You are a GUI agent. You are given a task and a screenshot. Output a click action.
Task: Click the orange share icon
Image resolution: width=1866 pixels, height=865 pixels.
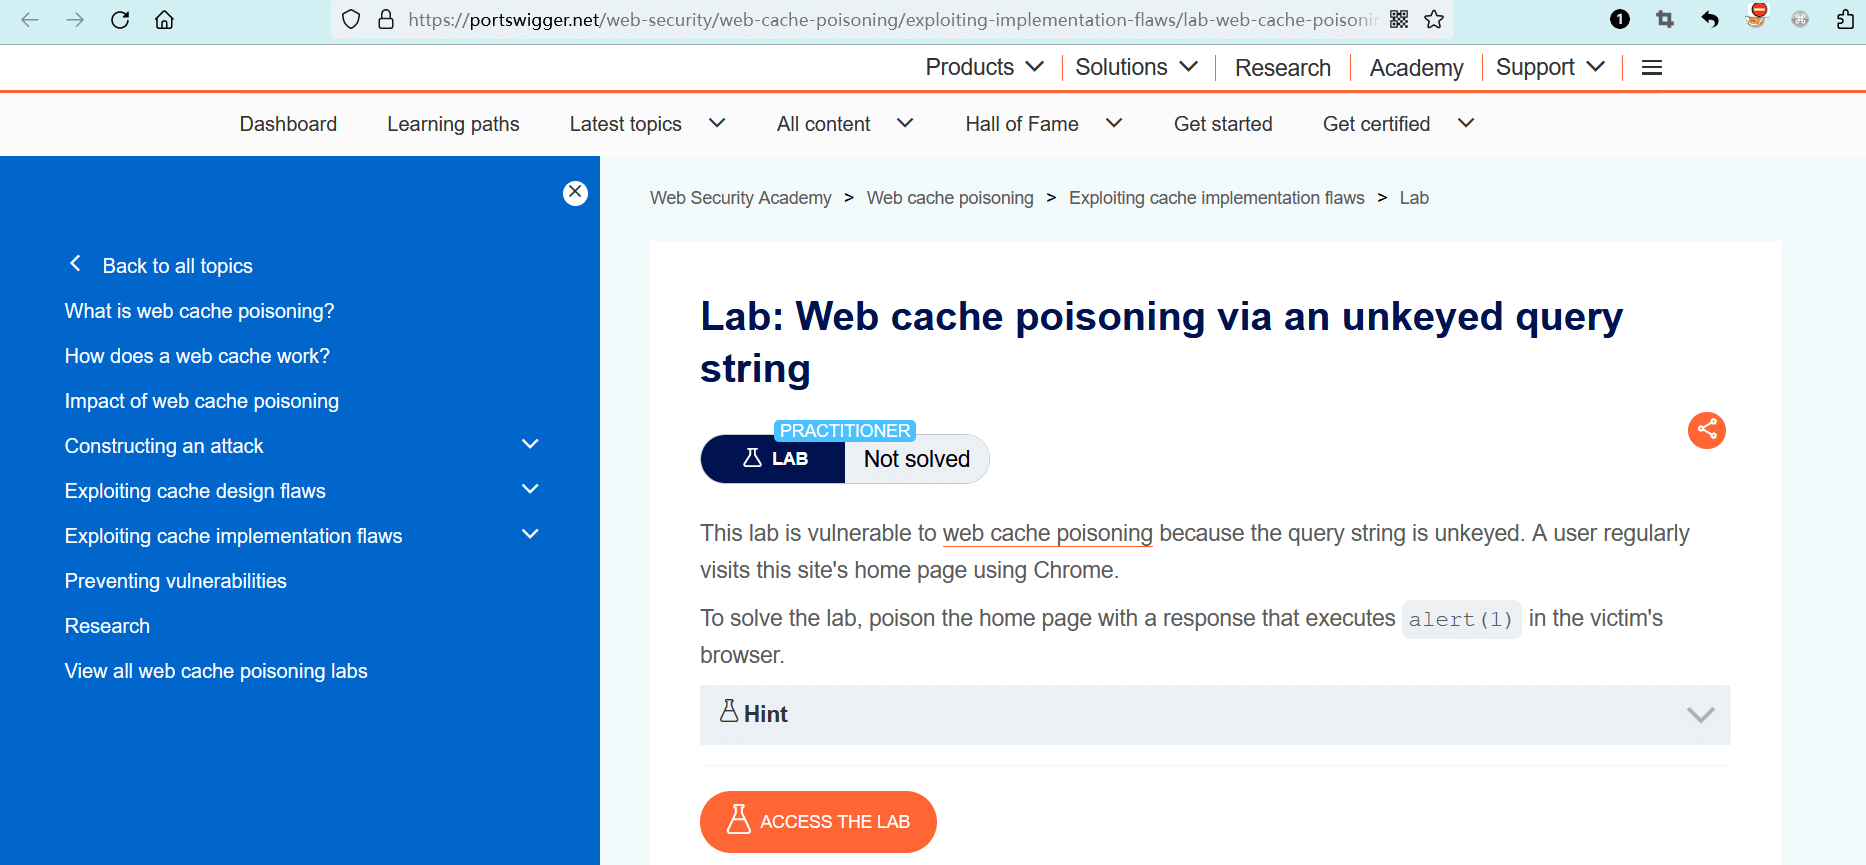(1706, 430)
